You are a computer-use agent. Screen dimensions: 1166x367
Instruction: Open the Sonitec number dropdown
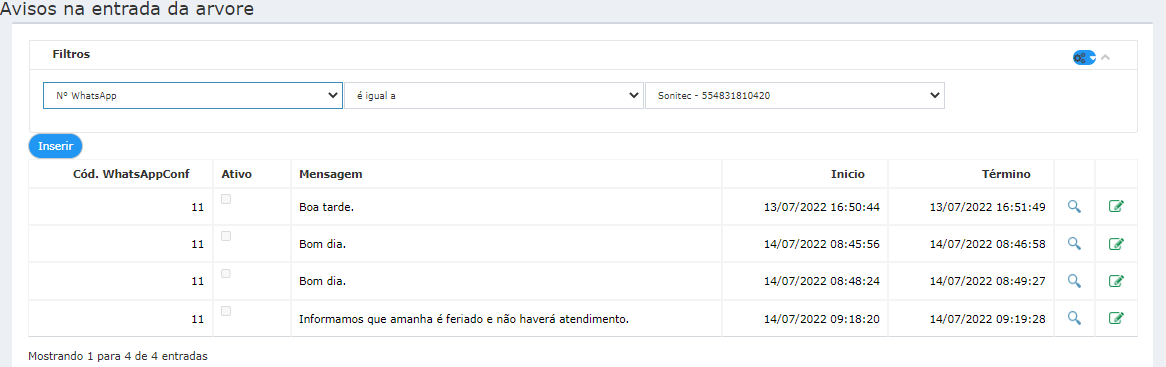pyautogui.click(x=795, y=95)
